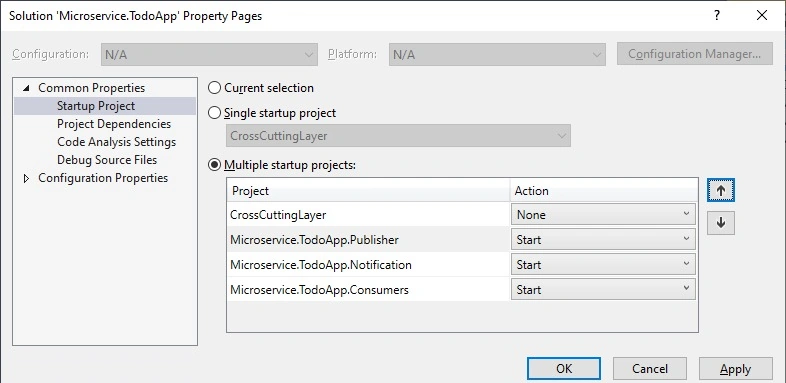
Task: Open the help question mark button
Action: click(717, 16)
